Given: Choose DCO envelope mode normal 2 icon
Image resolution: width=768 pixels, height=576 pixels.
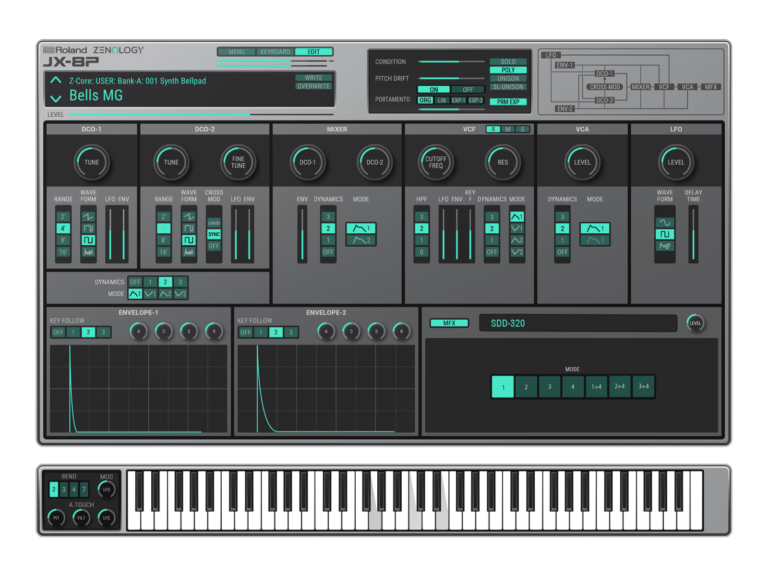Looking at the screenshot, I should coord(166,294).
